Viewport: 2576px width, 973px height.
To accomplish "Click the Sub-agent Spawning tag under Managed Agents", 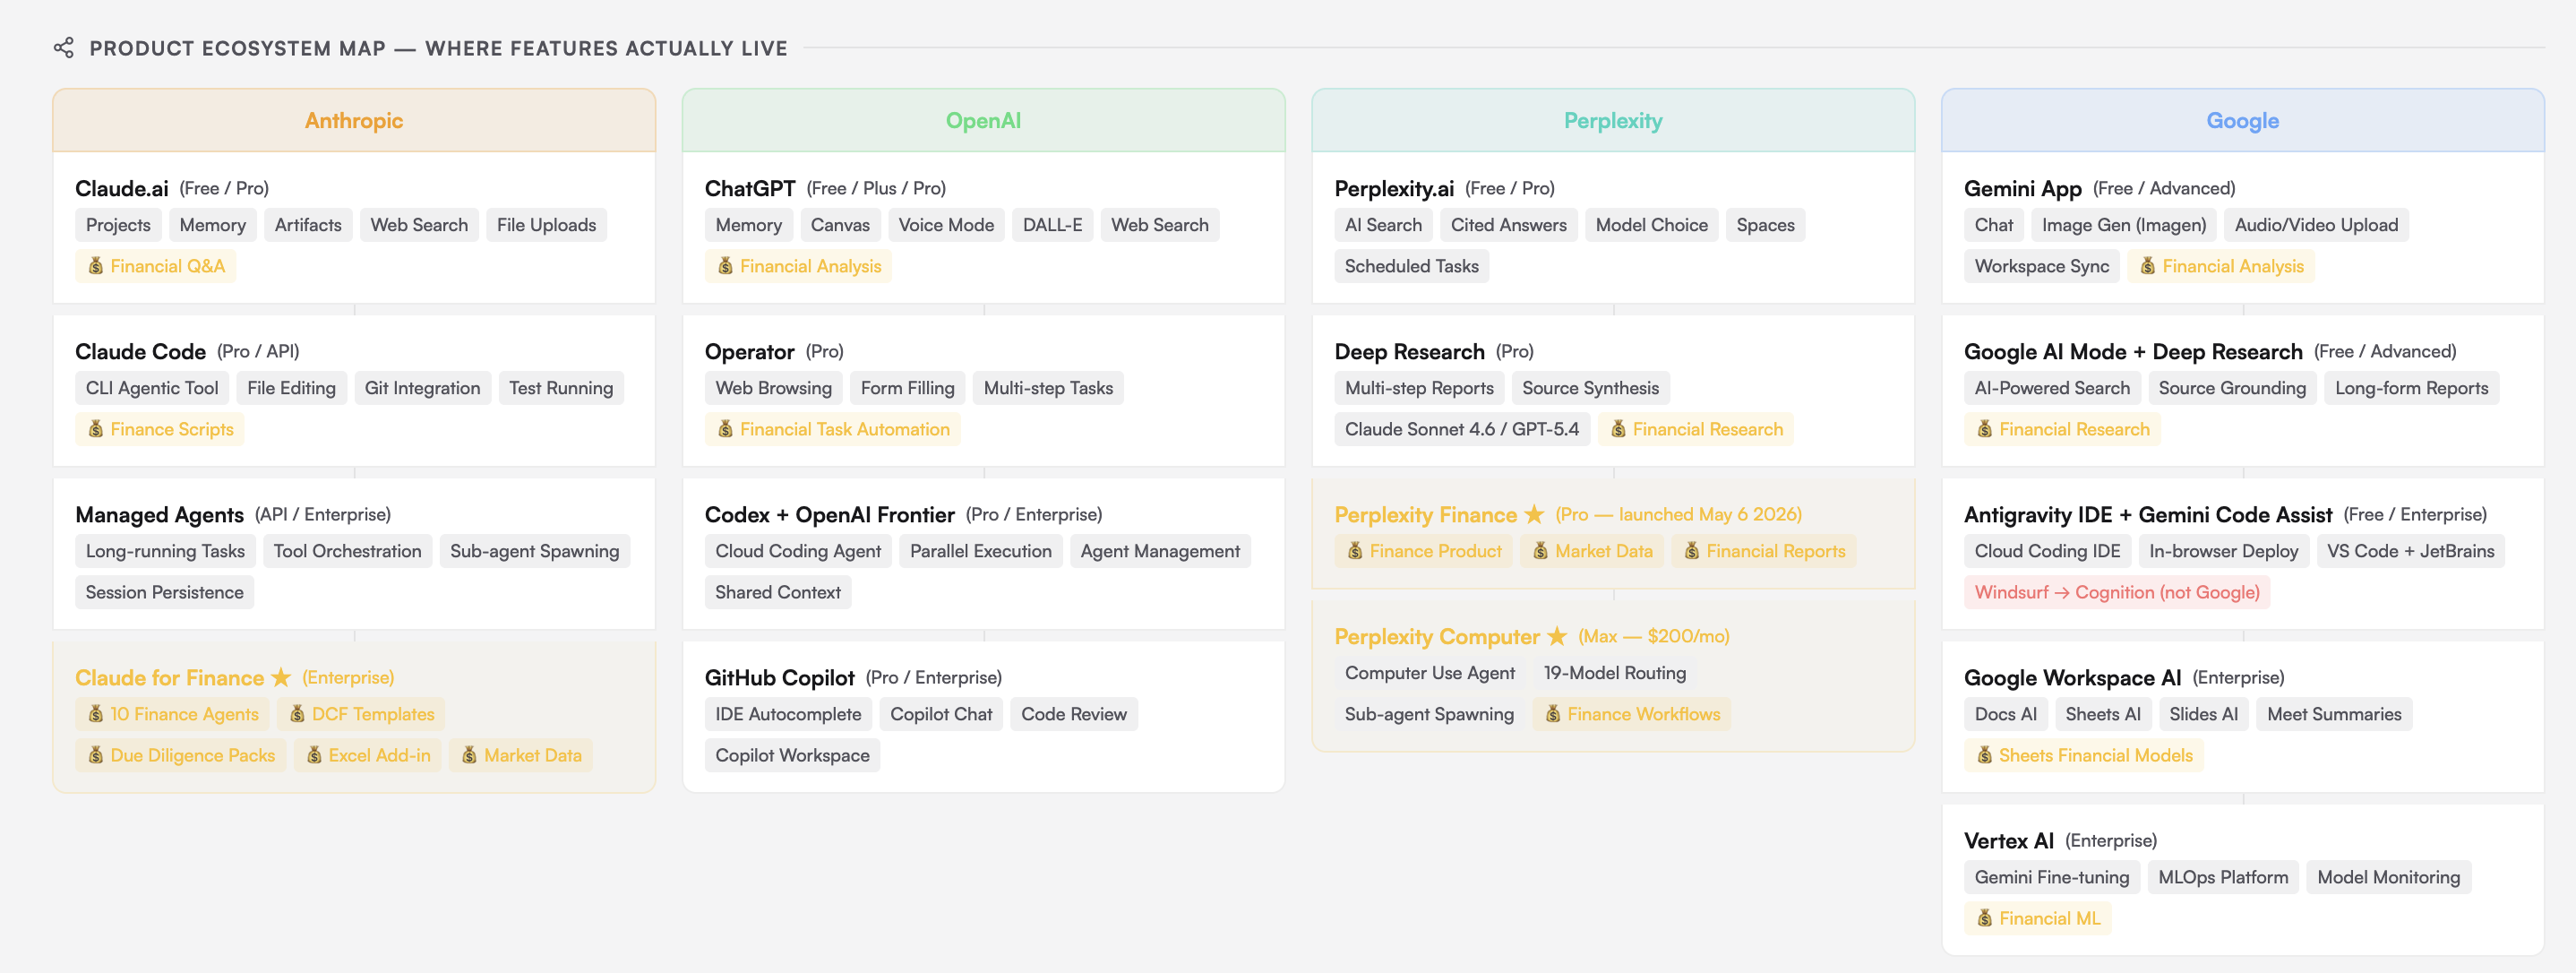I will click(534, 551).
